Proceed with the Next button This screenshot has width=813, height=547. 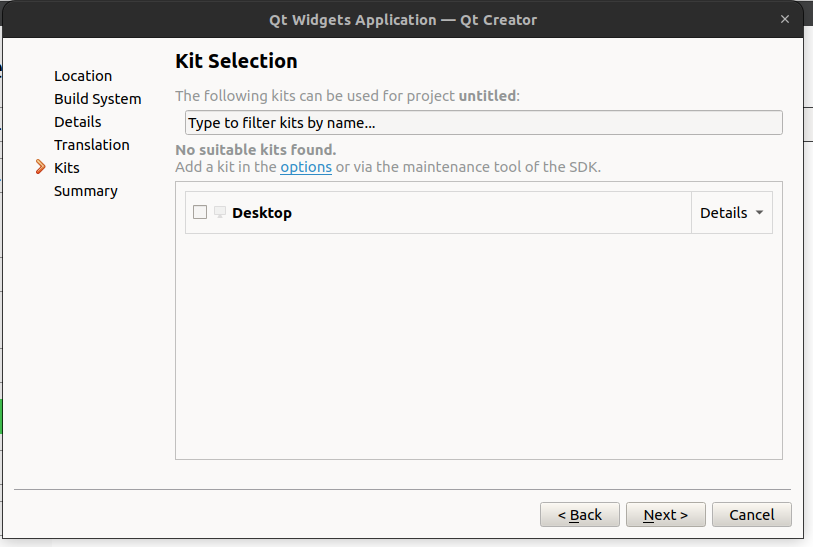coord(666,515)
